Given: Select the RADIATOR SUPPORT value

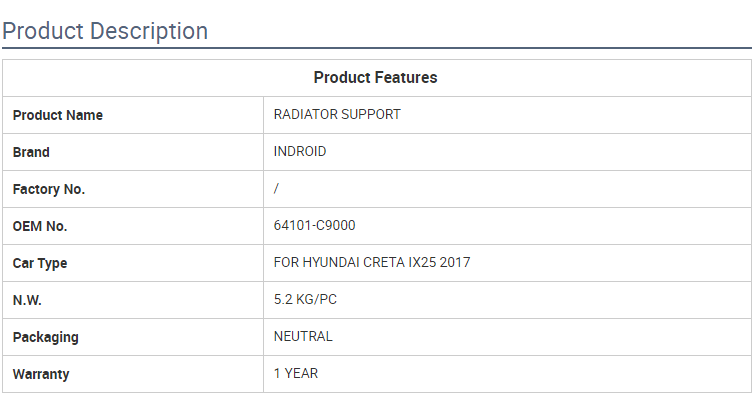Looking at the screenshot, I should pos(337,115).
